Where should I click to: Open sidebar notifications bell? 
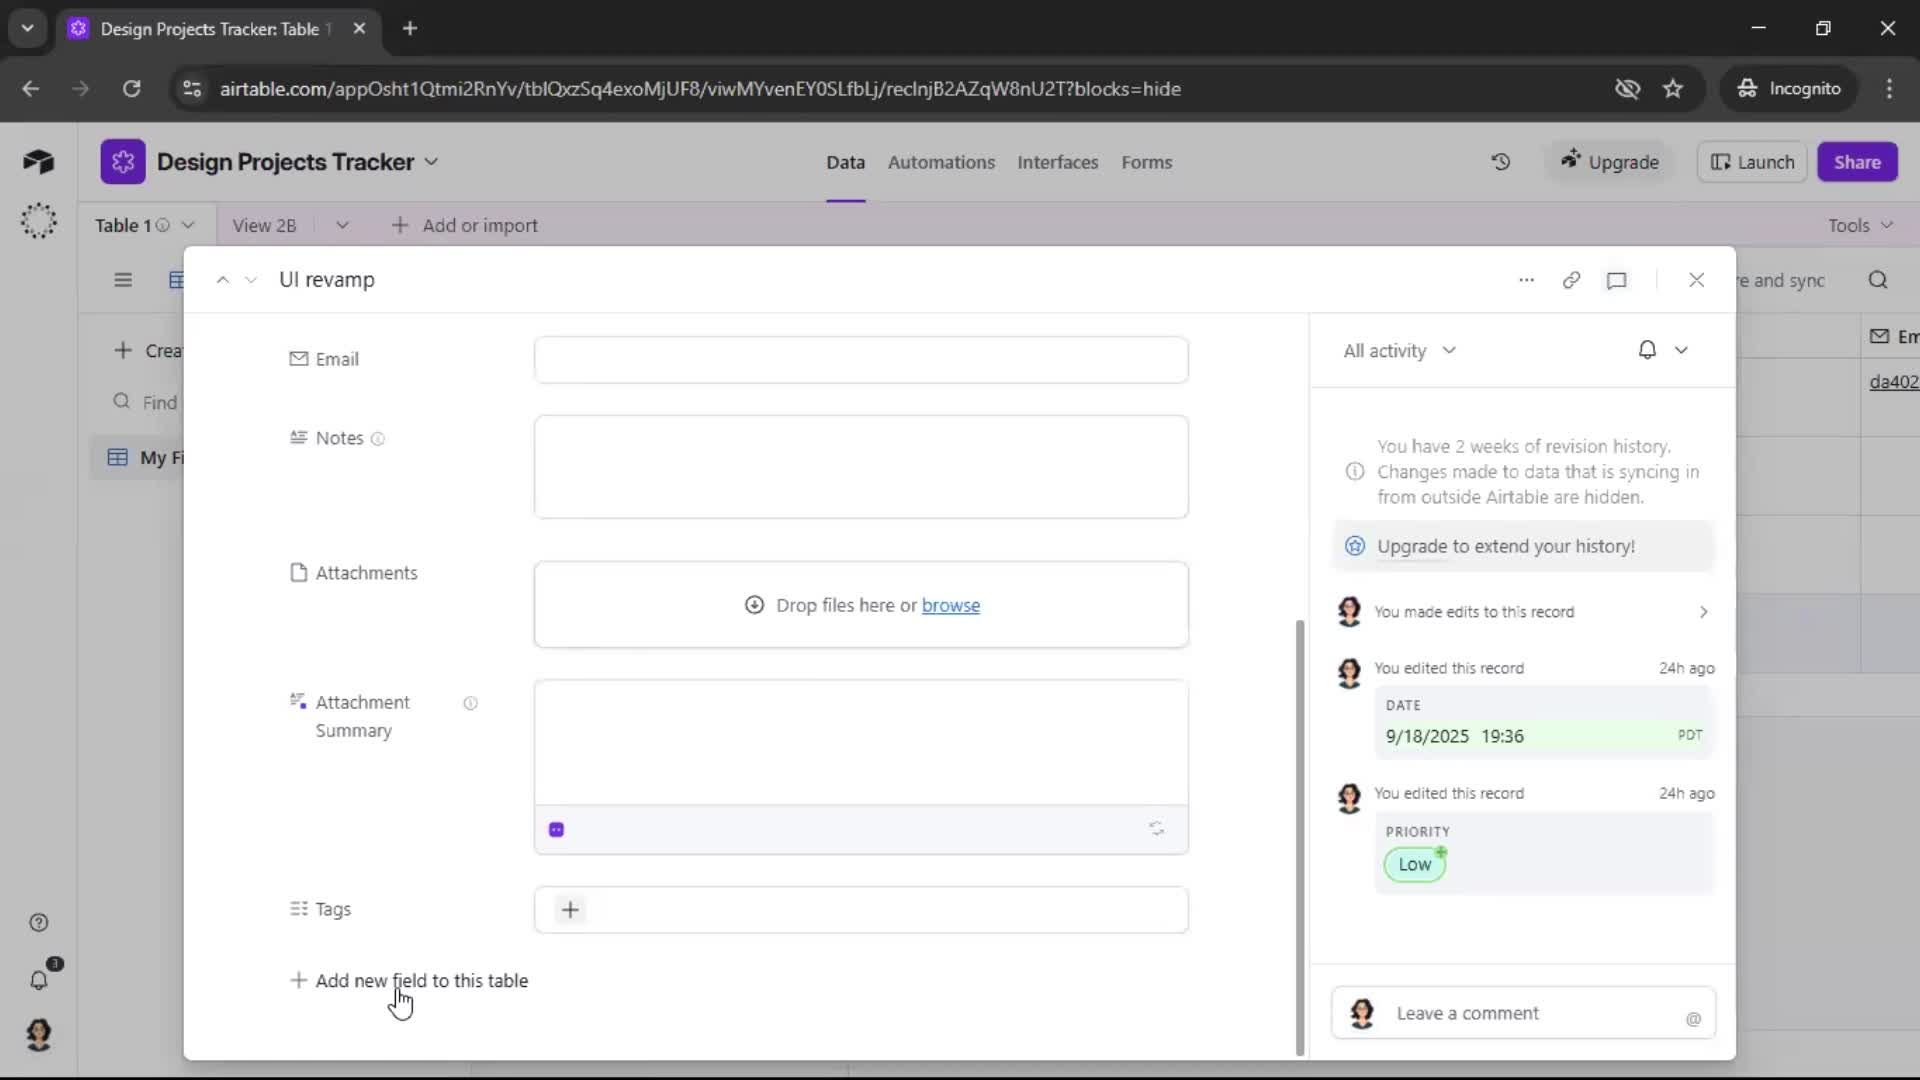(39, 980)
